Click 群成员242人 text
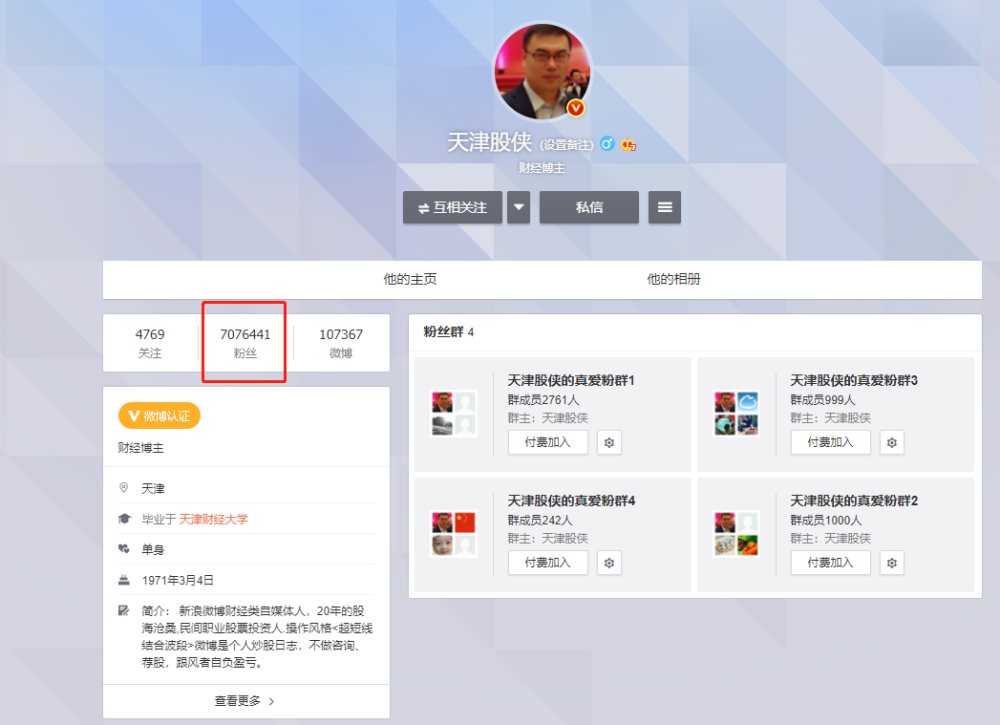Image resolution: width=1000 pixels, height=725 pixels. (x=540, y=520)
